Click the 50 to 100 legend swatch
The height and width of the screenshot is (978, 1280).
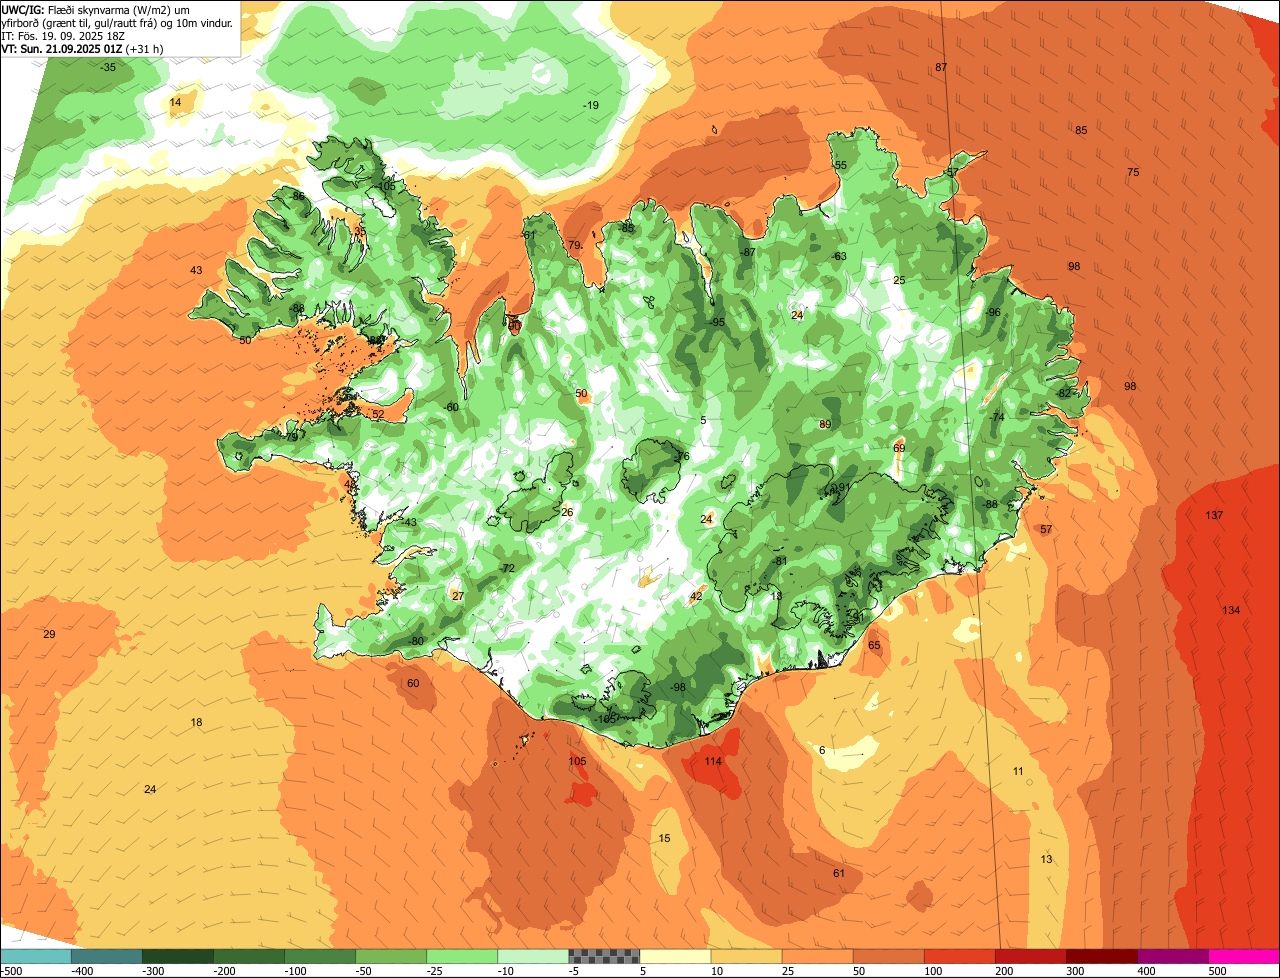click(x=887, y=956)
